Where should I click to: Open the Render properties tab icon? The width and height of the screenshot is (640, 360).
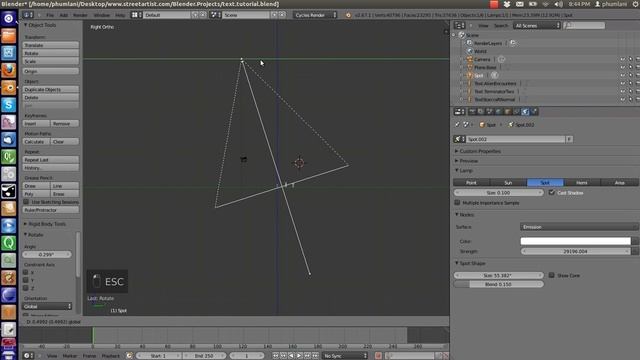[472, 111]
